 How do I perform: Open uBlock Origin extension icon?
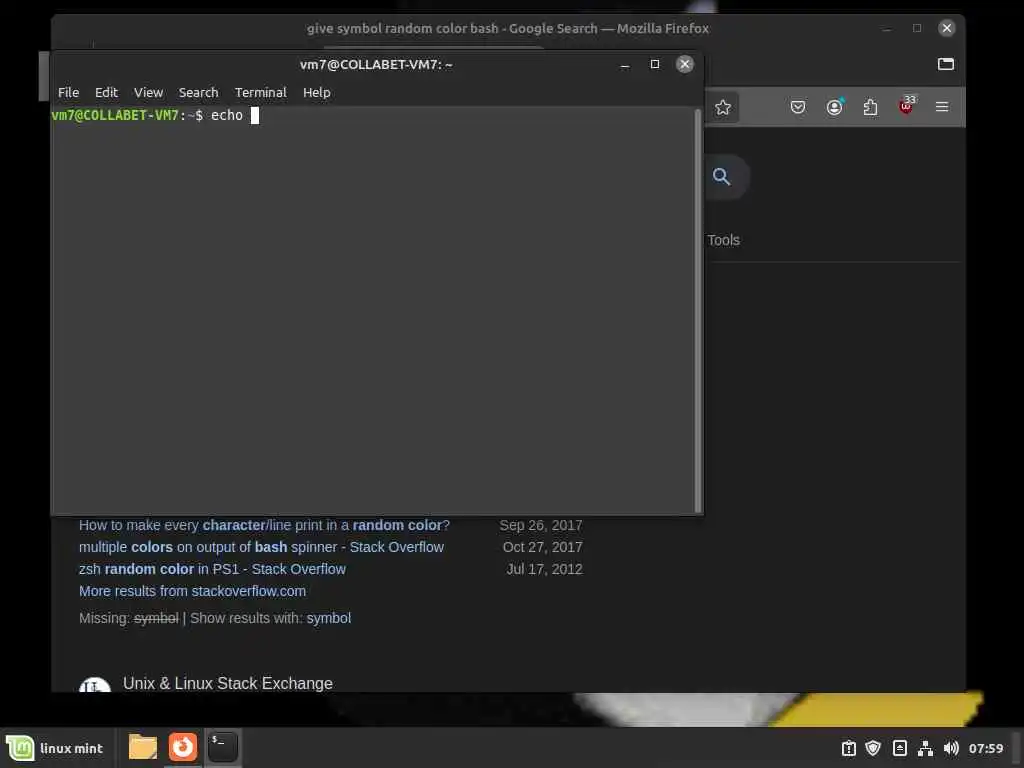[906, 106]
